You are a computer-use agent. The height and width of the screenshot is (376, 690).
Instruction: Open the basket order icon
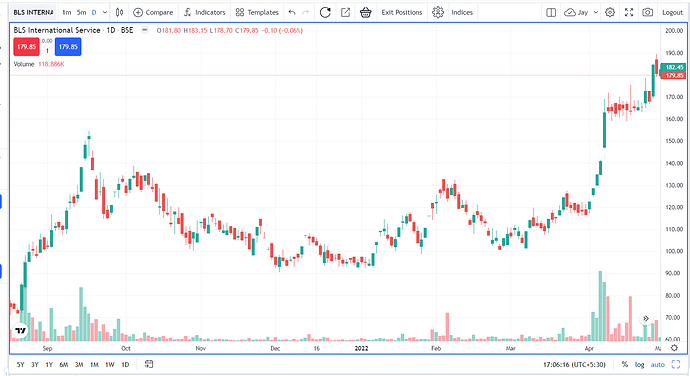(365, 12)
